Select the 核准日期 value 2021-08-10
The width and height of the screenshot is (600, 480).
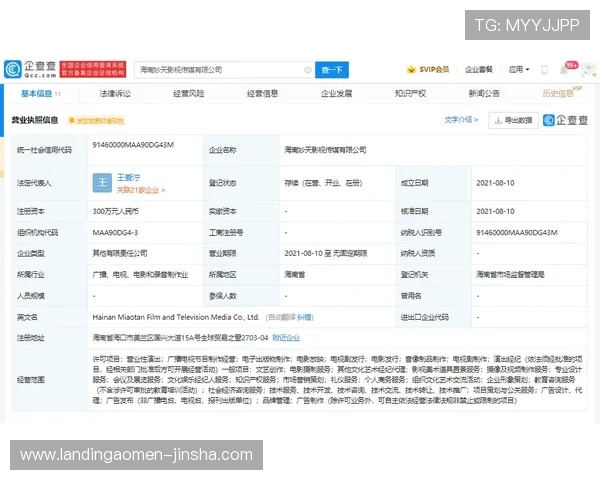click(495, 211)
